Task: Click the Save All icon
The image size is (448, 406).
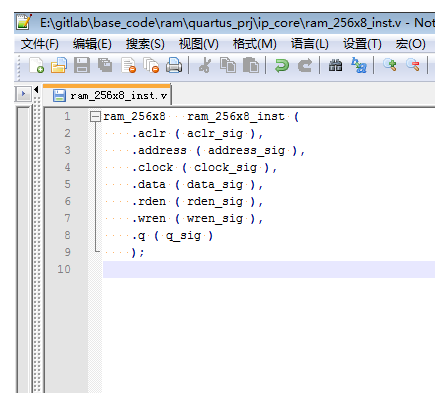Action: (105, 65)
